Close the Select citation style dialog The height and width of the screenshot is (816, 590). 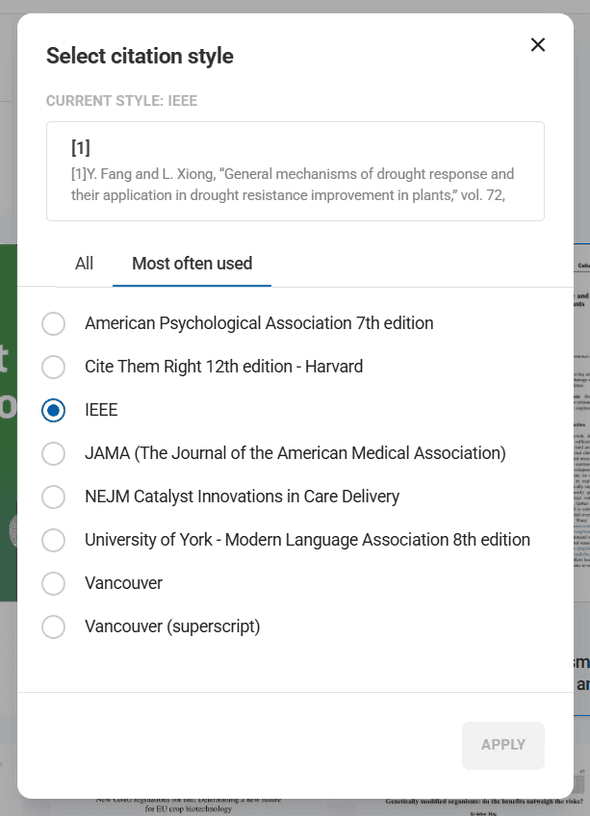pos(537,44)
